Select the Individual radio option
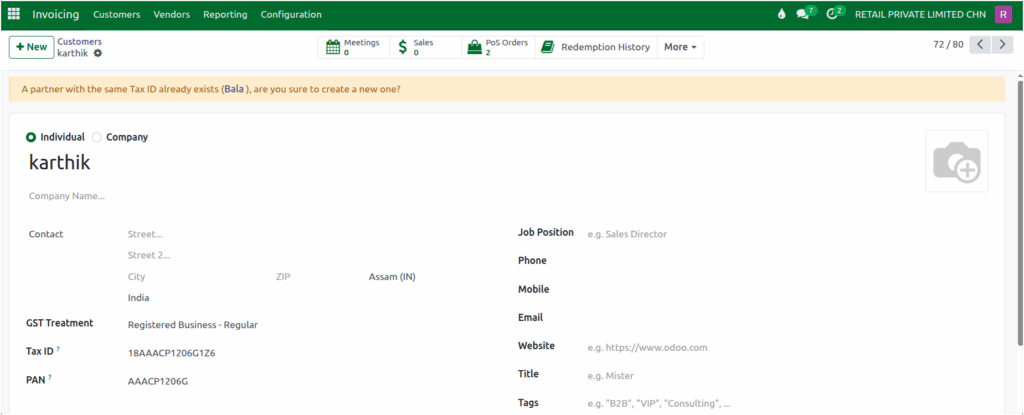The image size is (1024, 415). [x=31, y=137]
